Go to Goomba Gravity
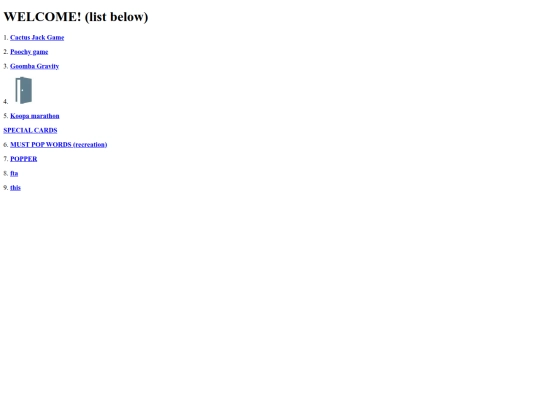This screenshot has height=405, width=540. click(34, 66)
